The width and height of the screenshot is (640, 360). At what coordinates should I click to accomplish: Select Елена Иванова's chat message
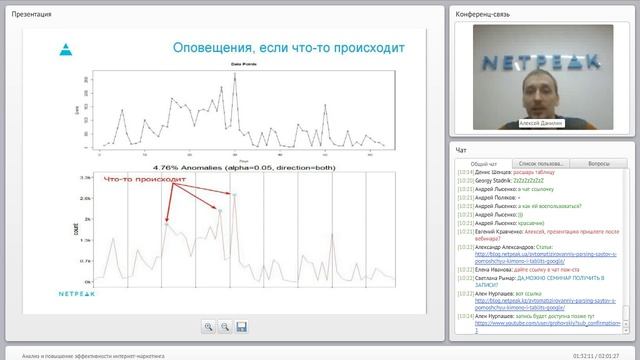pos(518,270)
